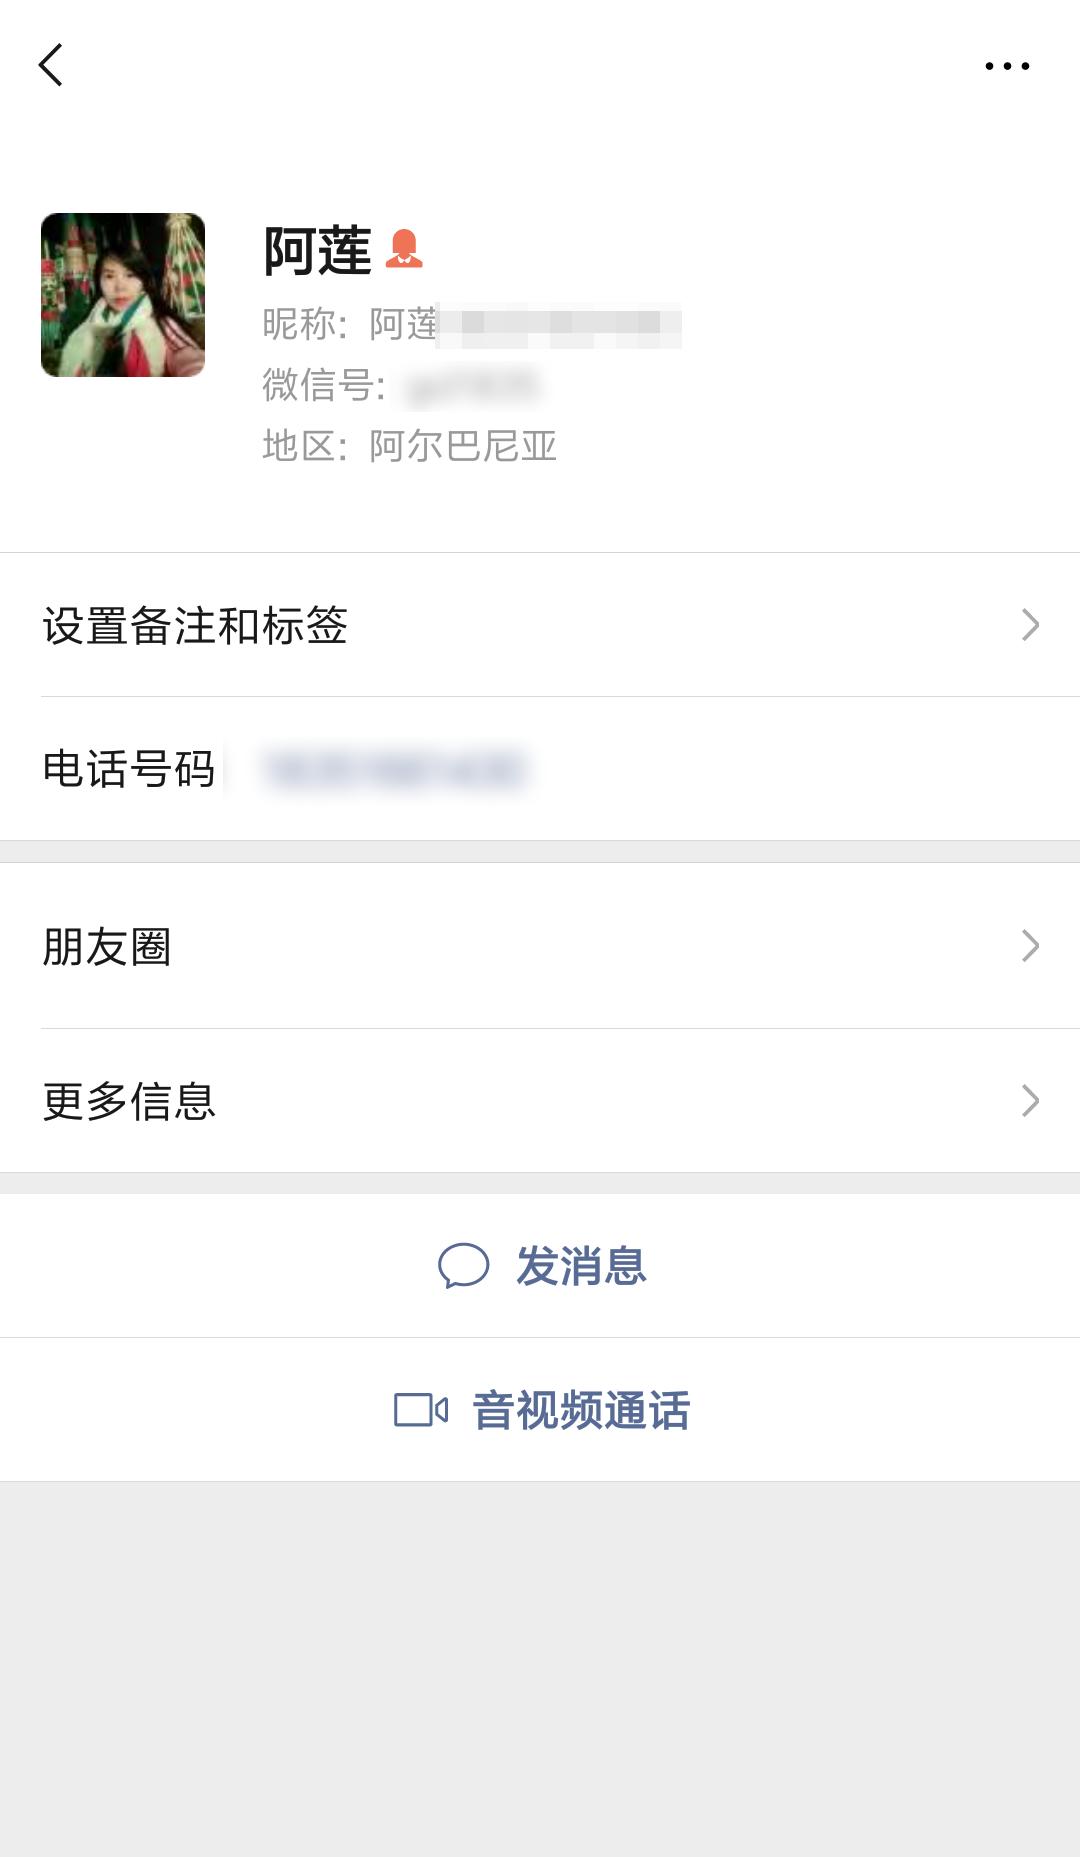The image size is (1080, 1857).
Task: Expand the 设置备注和标签 chevron arrow
Action: 1030,625
